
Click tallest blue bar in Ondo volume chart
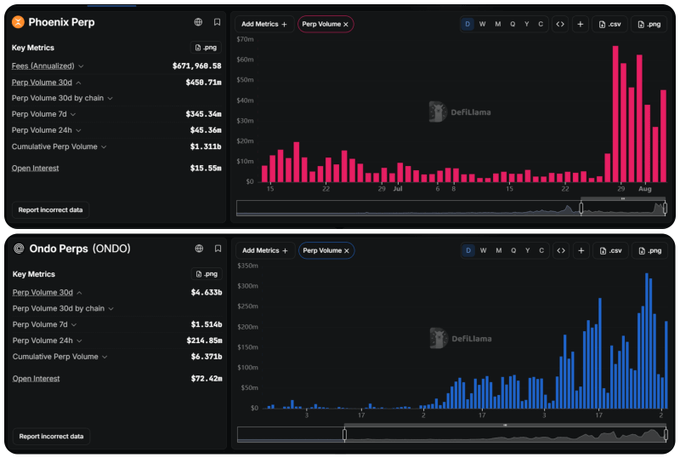click(647, 341)
